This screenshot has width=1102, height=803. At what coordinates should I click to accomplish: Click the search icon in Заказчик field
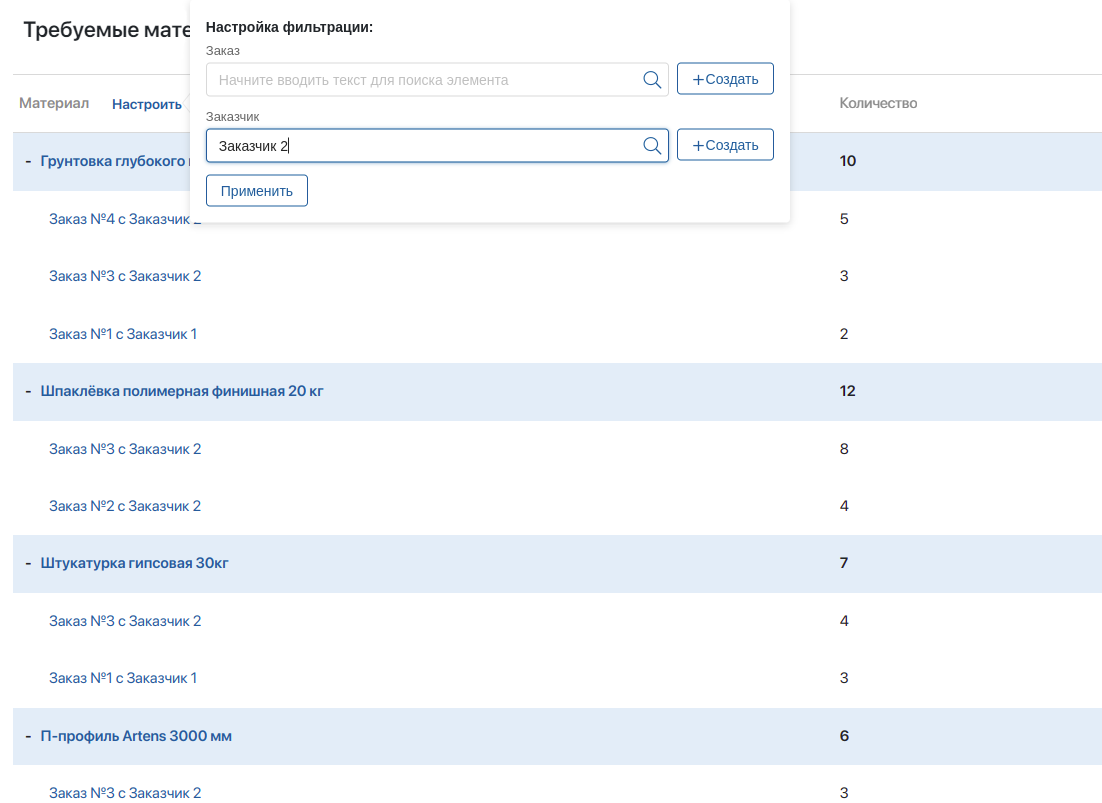652,146
